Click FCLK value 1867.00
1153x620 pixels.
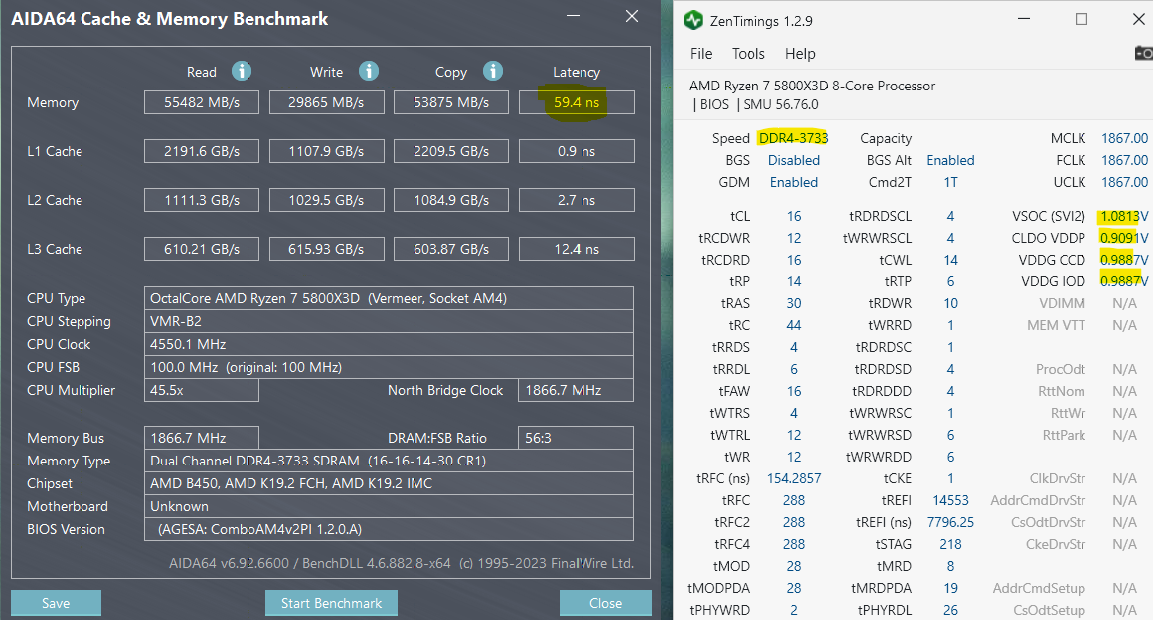(x=1124, y=160)
